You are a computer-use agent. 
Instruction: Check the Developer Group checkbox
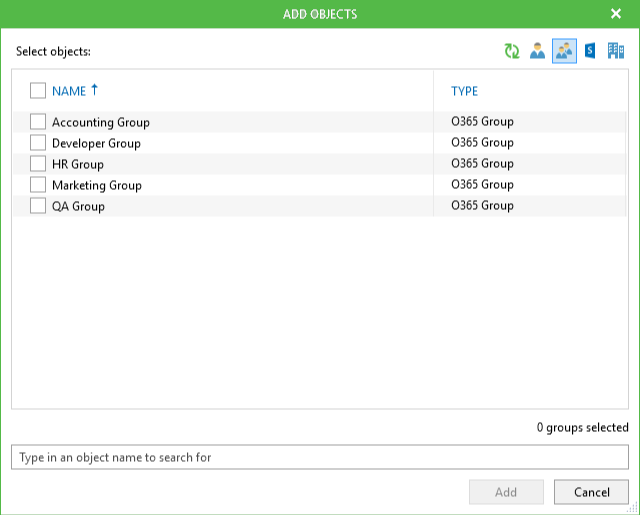click(38, 143)
